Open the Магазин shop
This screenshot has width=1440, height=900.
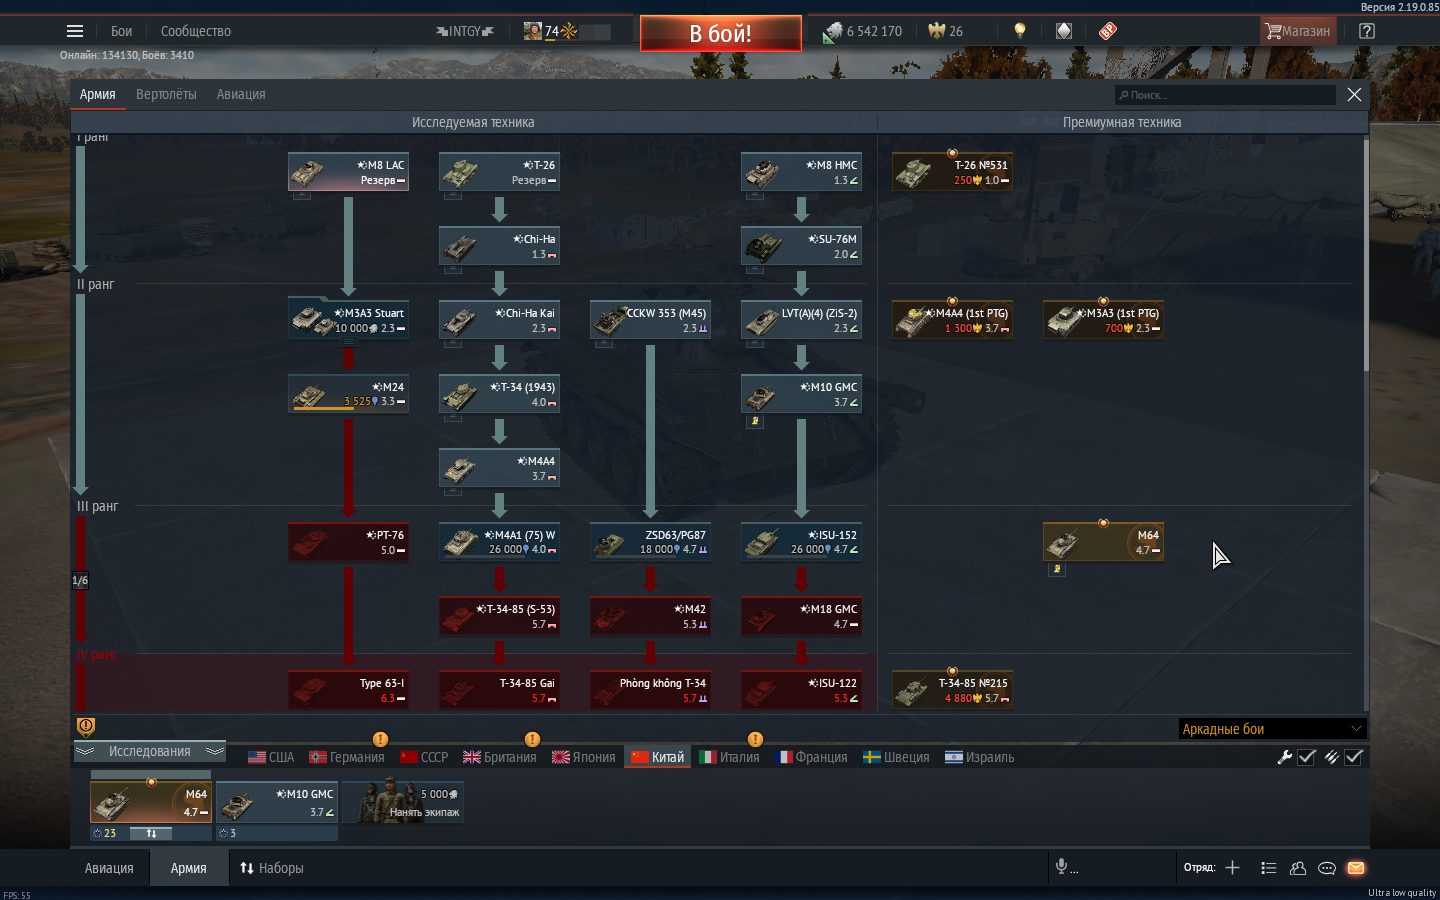pos(1298,31)
